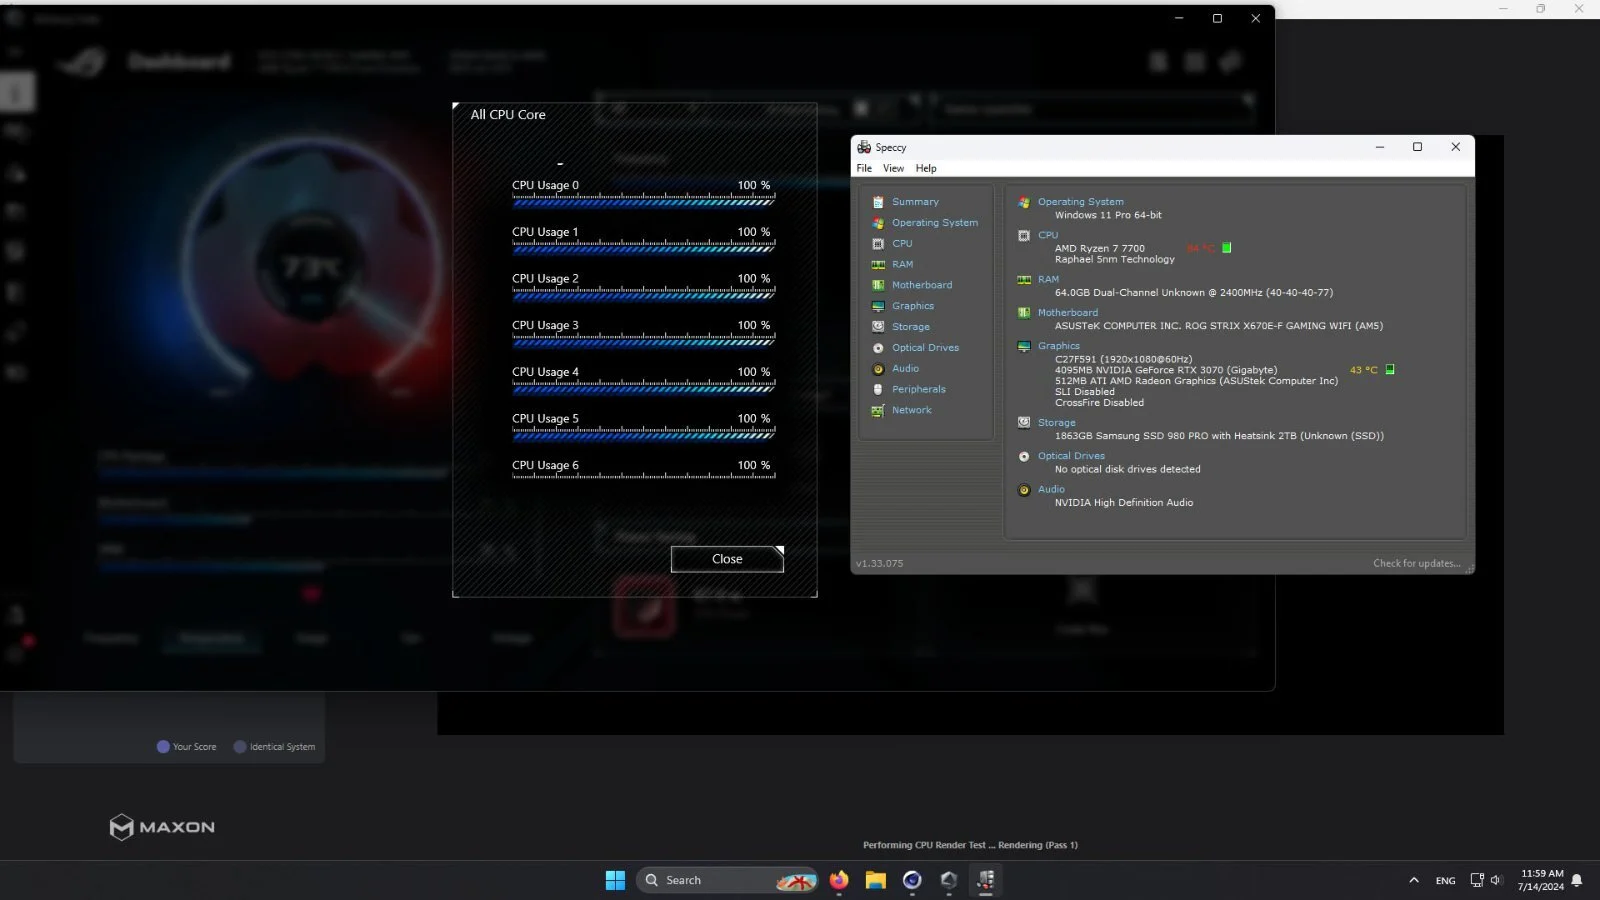Viewport: 1600px width, 900px height.
Task: Click the taskbar Search box
Action: 728,880
